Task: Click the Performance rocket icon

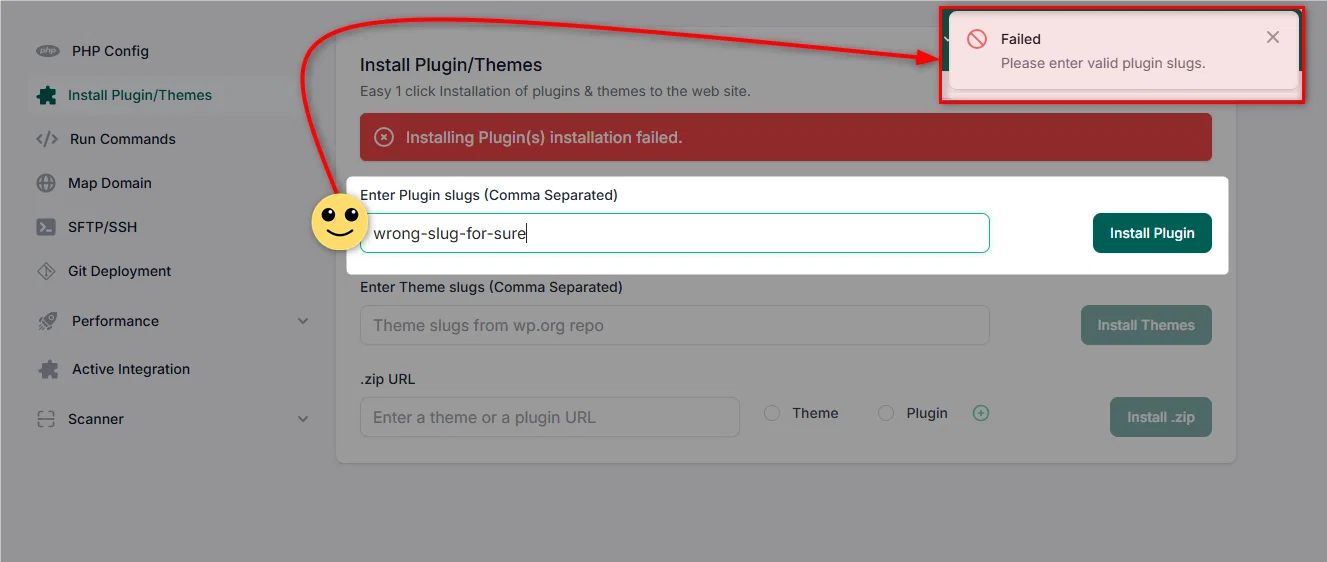Action: pyautogui.click(x=47, y=321)
